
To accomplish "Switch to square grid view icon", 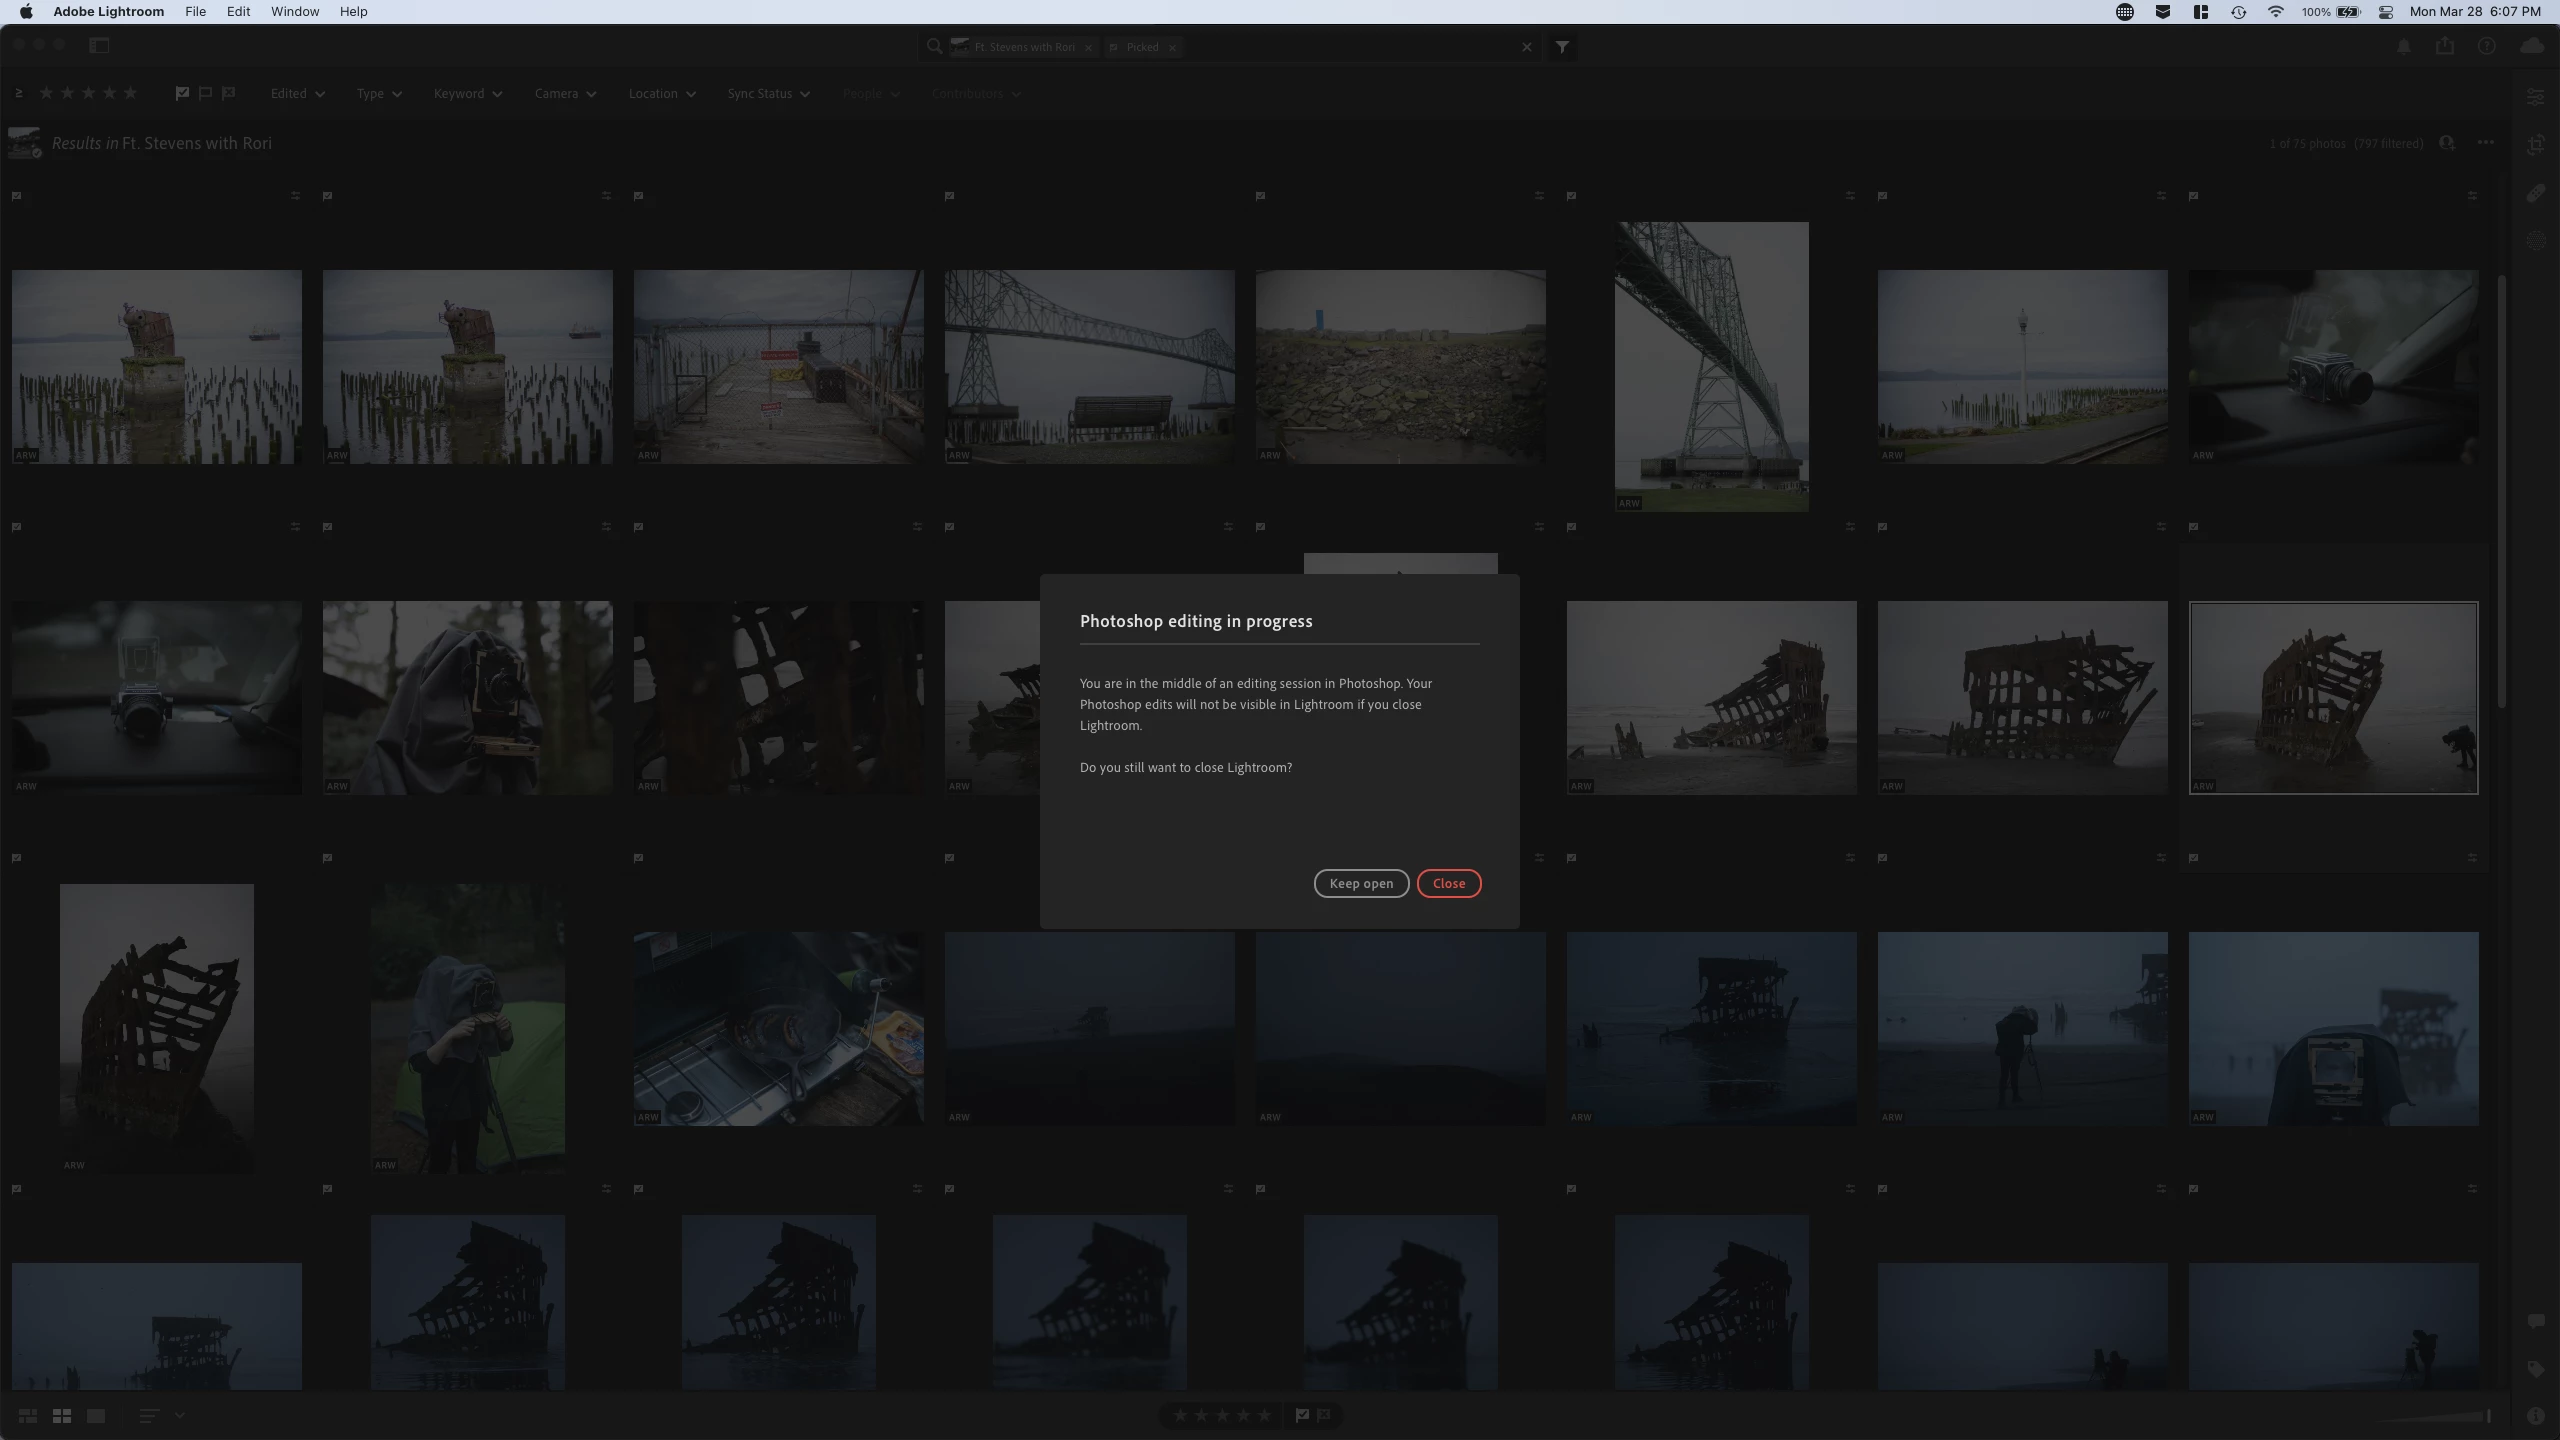I will coord(62,1416).
